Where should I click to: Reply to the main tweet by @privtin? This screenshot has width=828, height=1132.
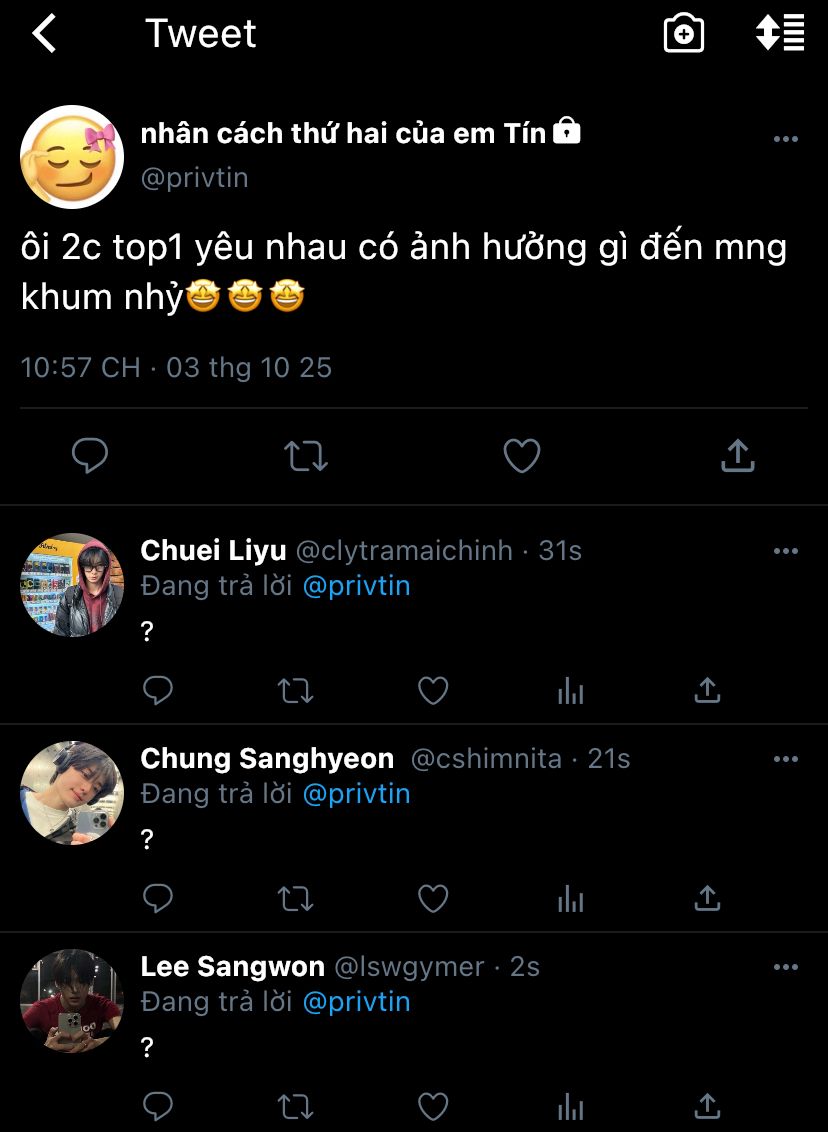[90, 456]
